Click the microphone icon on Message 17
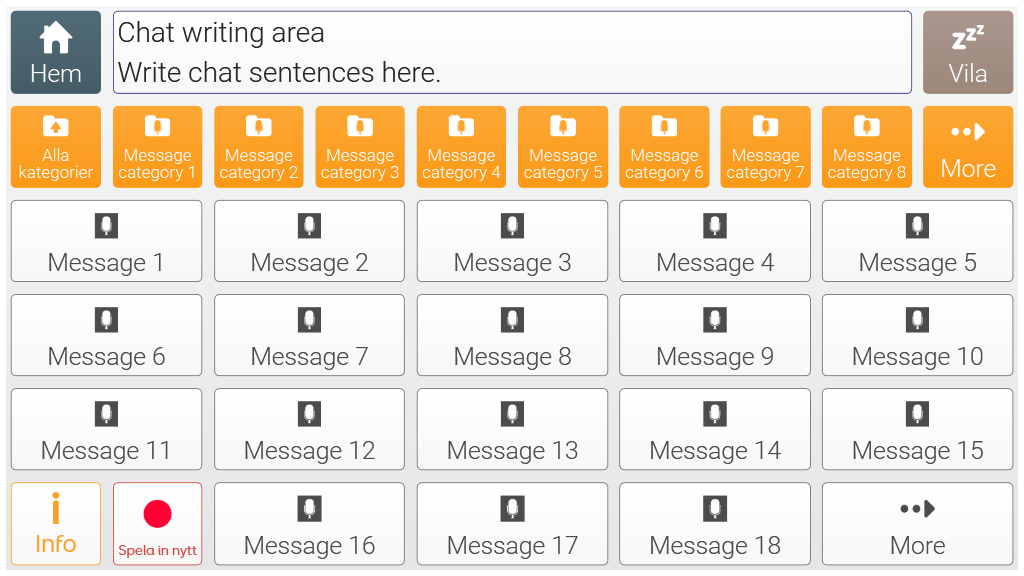Screen dimensions: 1024x576 click(512, 509)
